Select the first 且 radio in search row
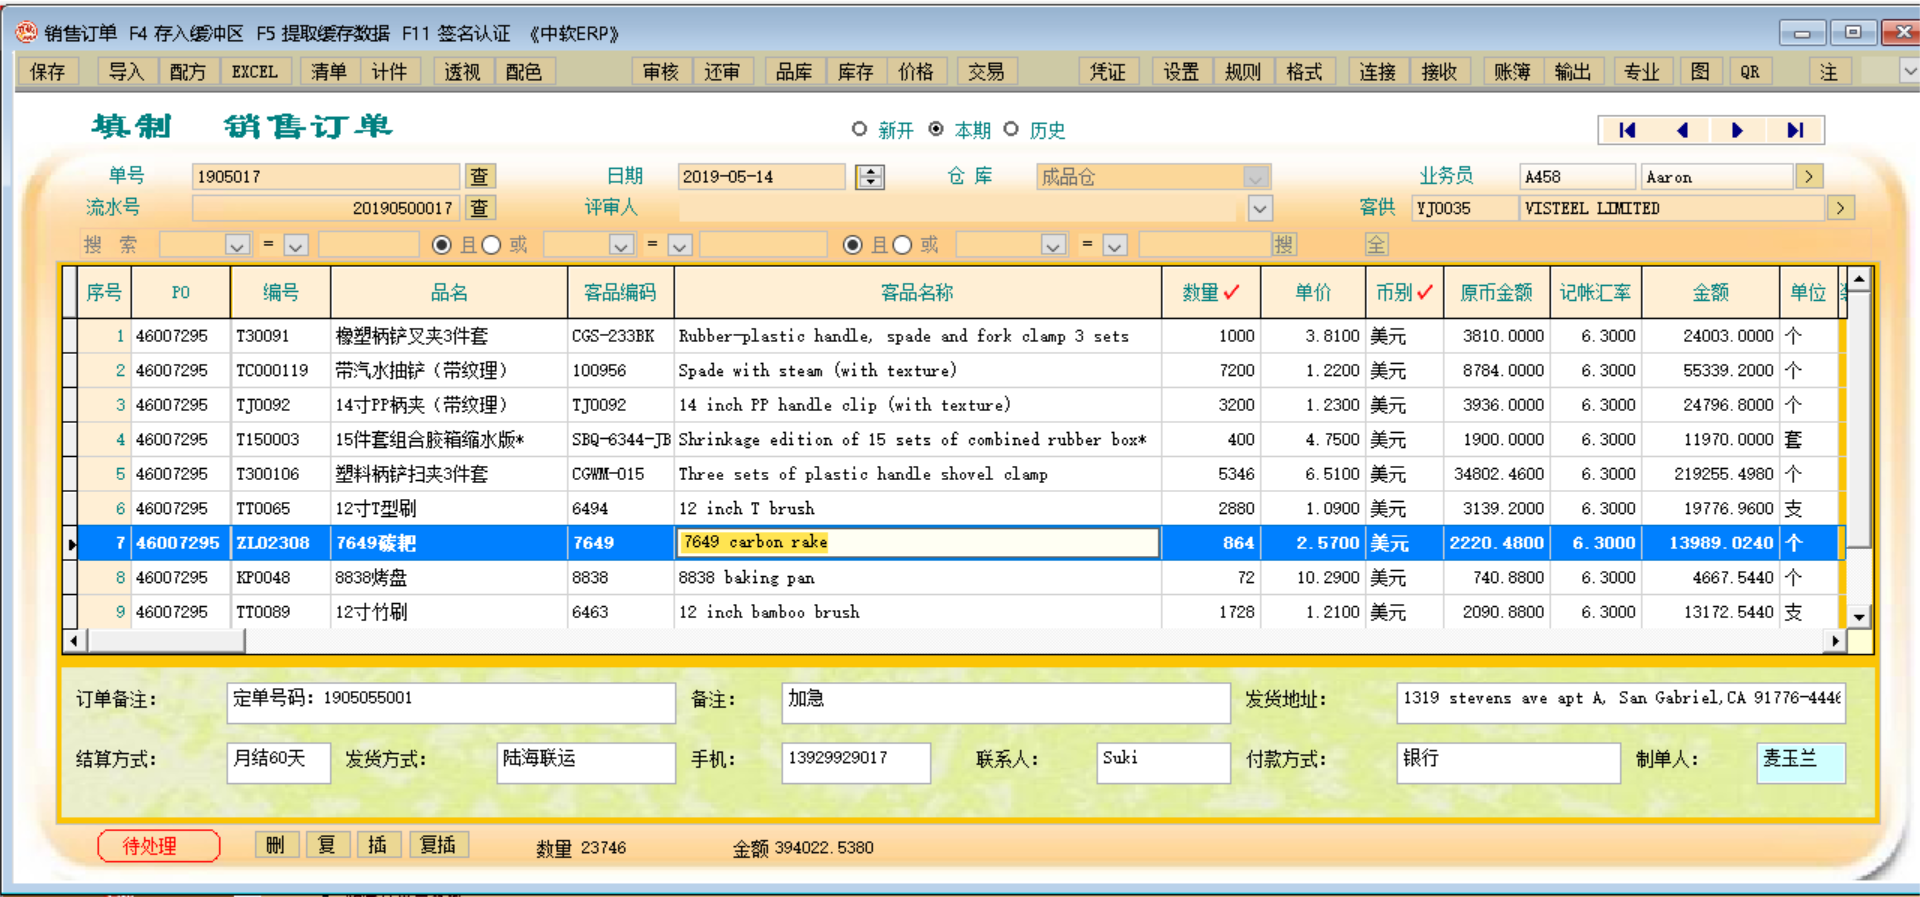Screen dimensions: 1920x897 point(441,245)
